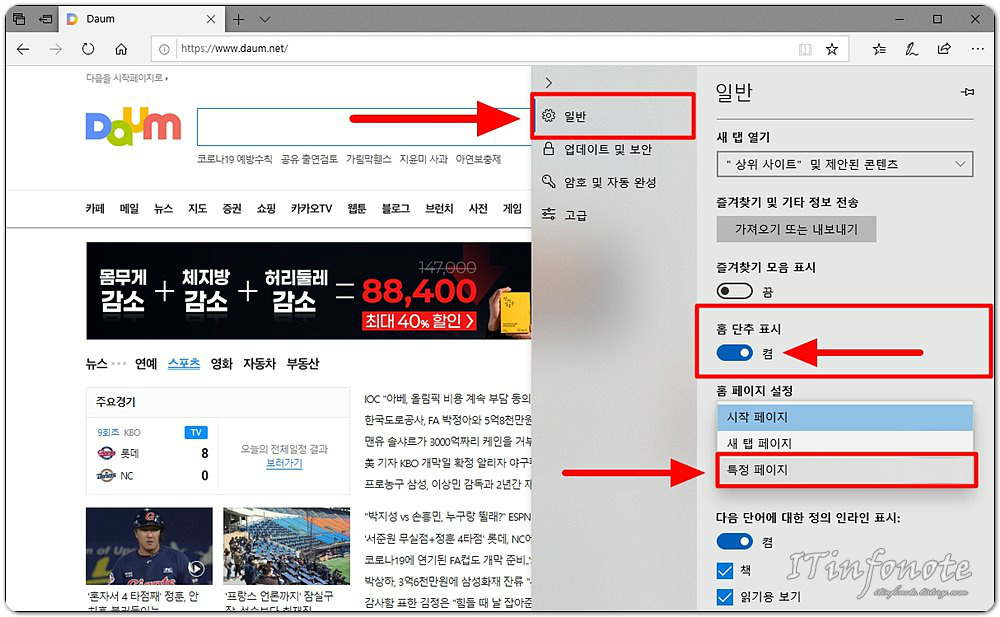Toggle the inline definitions switch

735,542
